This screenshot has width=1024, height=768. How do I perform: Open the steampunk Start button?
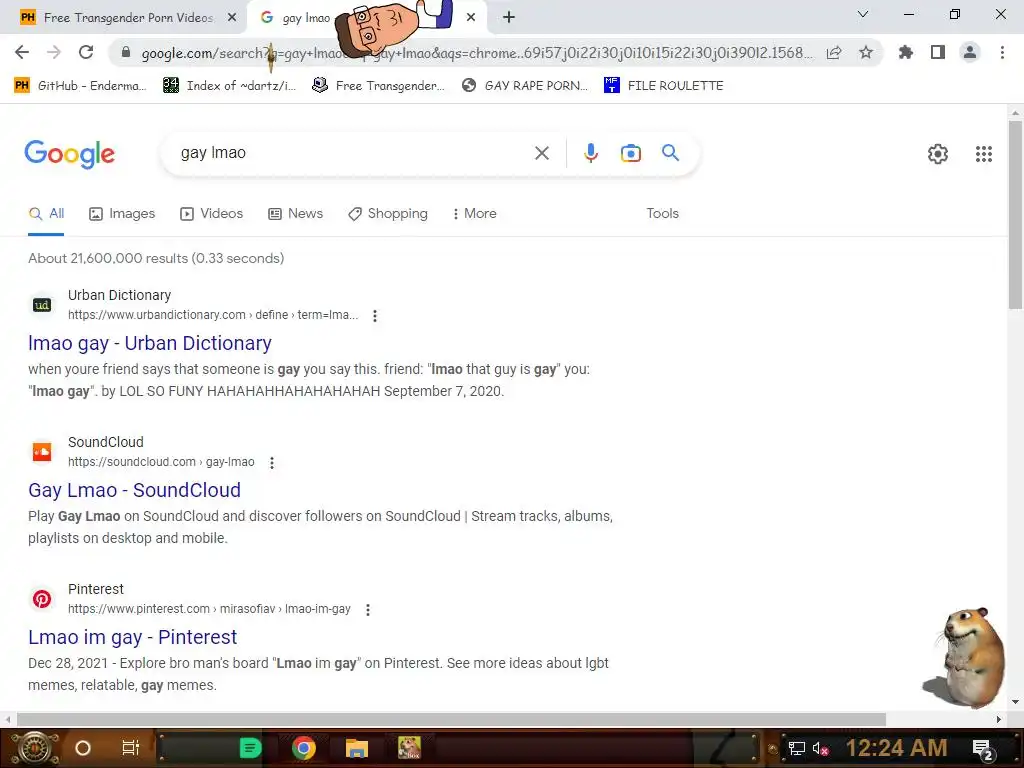(x=35, y=748)
